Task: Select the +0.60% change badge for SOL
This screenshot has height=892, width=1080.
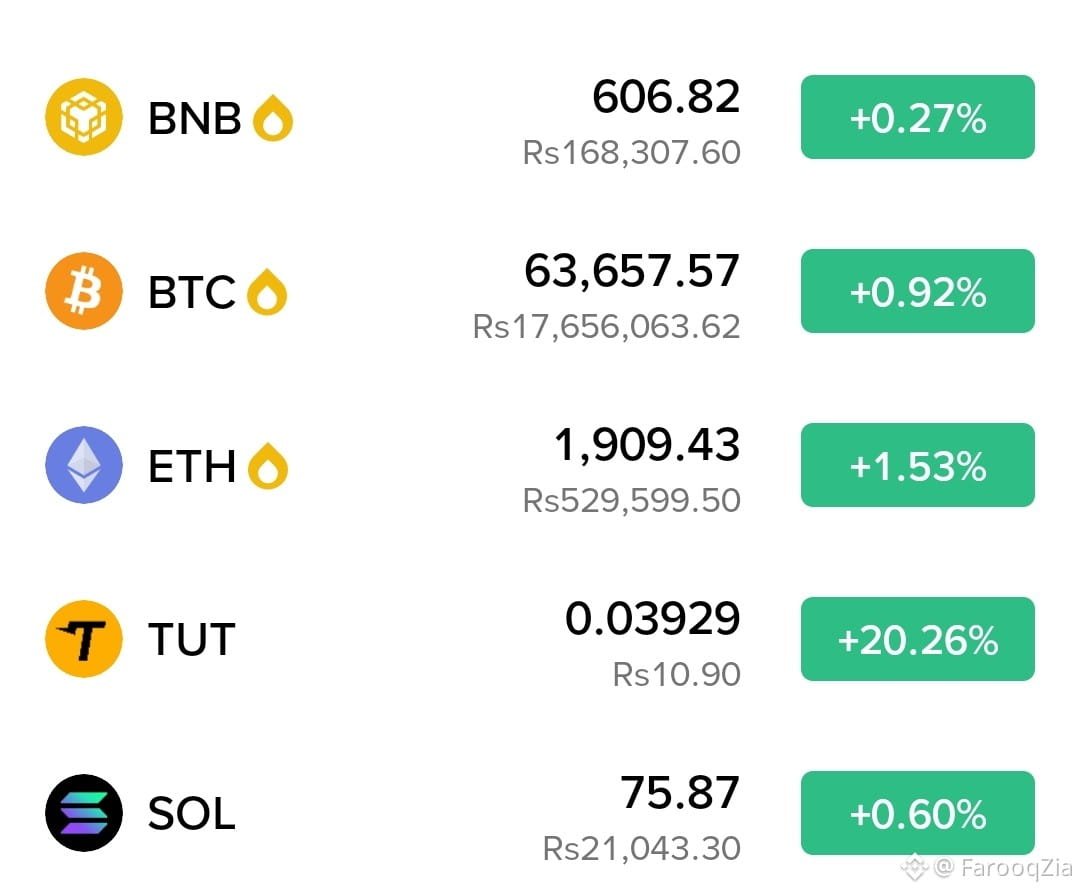Action: click(x=917, y=813)
